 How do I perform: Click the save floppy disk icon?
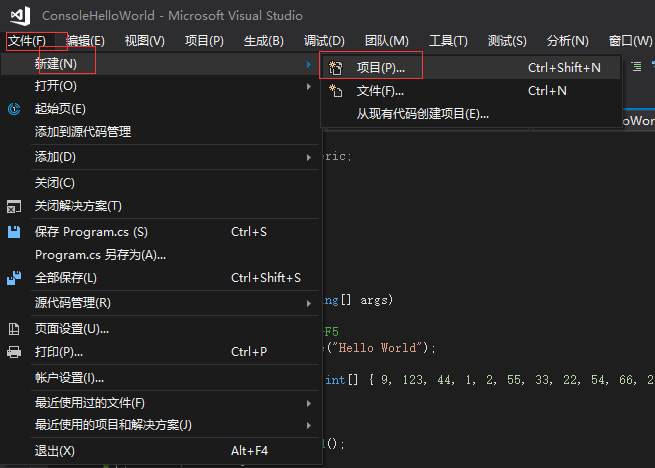tap(14, 232)
